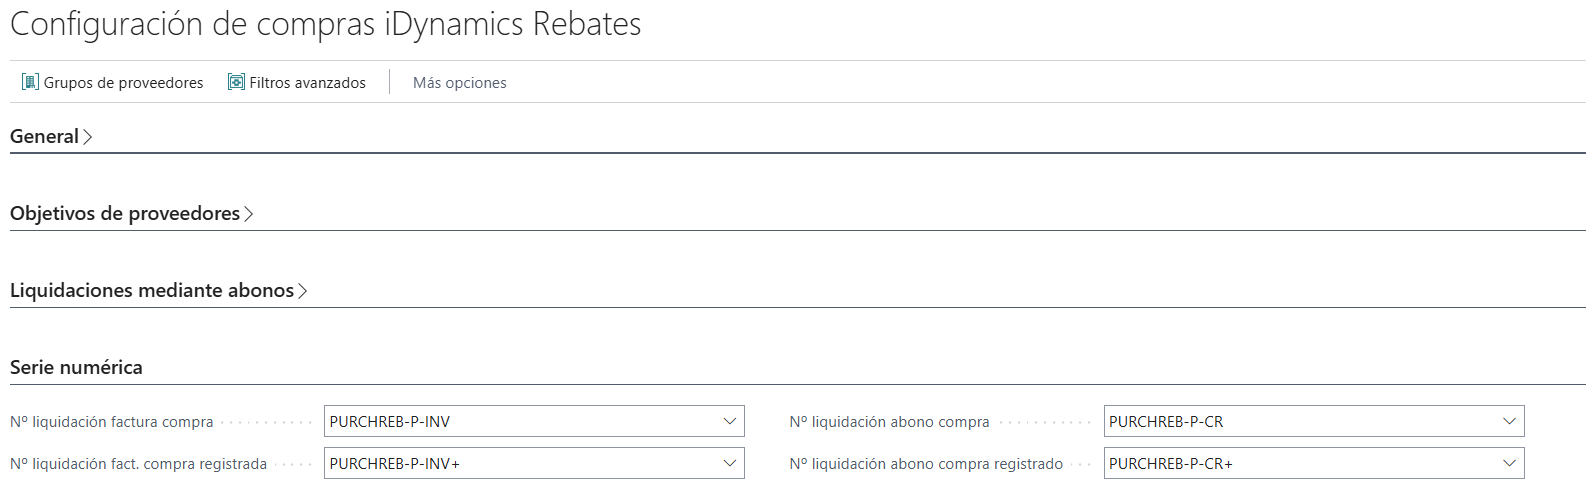
Task: Click the Filtros avanzados icon
Action: click(236, 82)
